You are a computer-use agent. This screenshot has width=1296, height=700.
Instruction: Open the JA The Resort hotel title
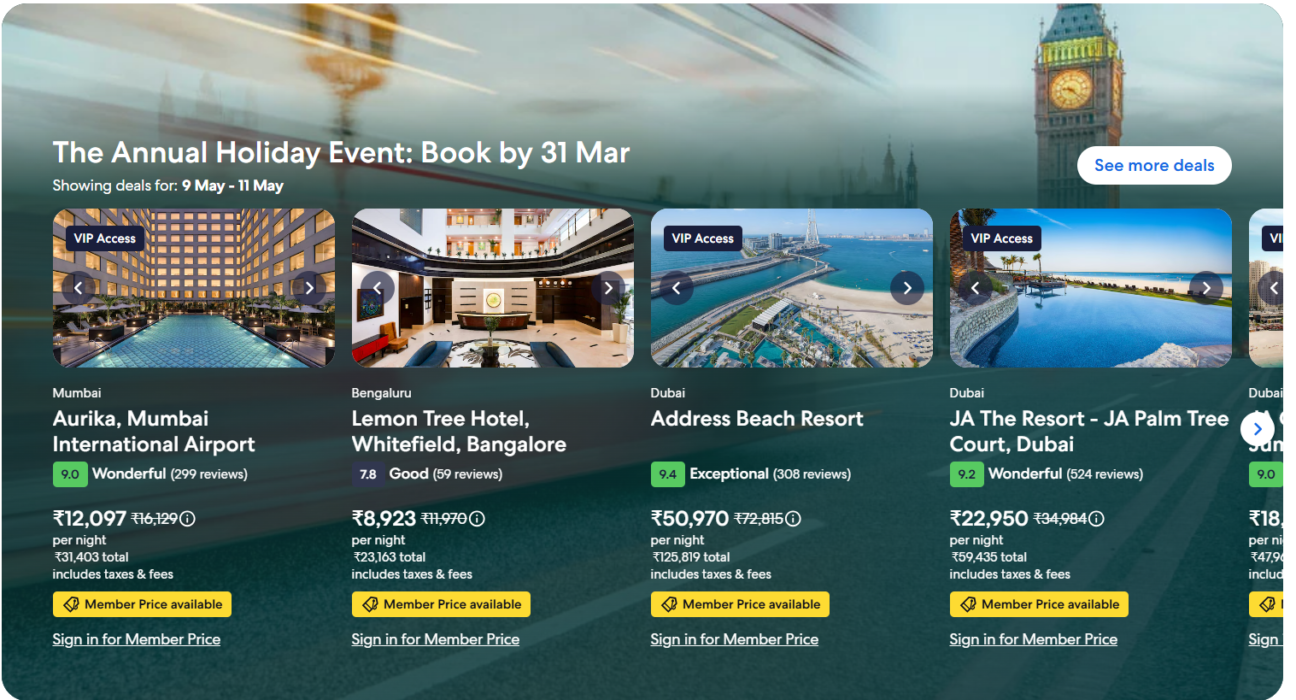coord(1089,431)
